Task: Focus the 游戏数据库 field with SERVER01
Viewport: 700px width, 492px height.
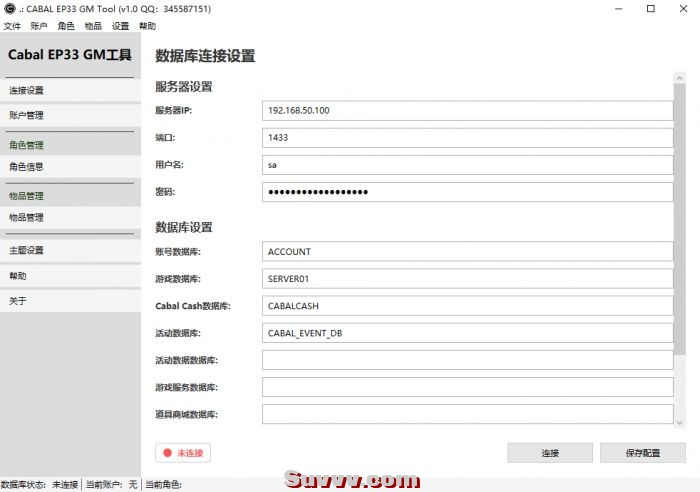Action: (467, 279)
